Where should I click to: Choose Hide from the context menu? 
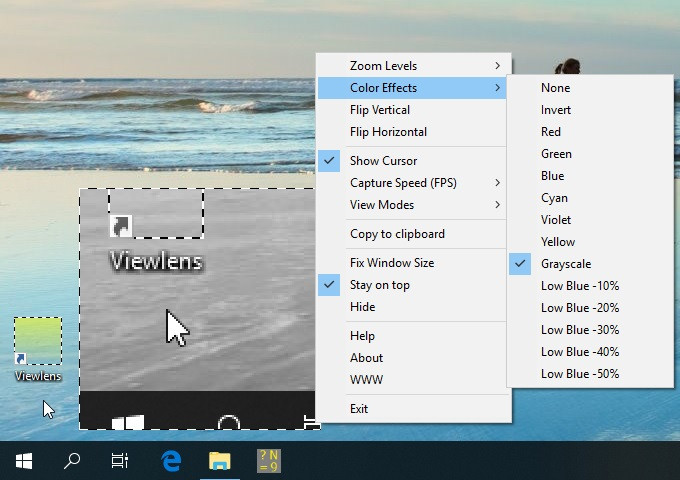coord(412,307)
